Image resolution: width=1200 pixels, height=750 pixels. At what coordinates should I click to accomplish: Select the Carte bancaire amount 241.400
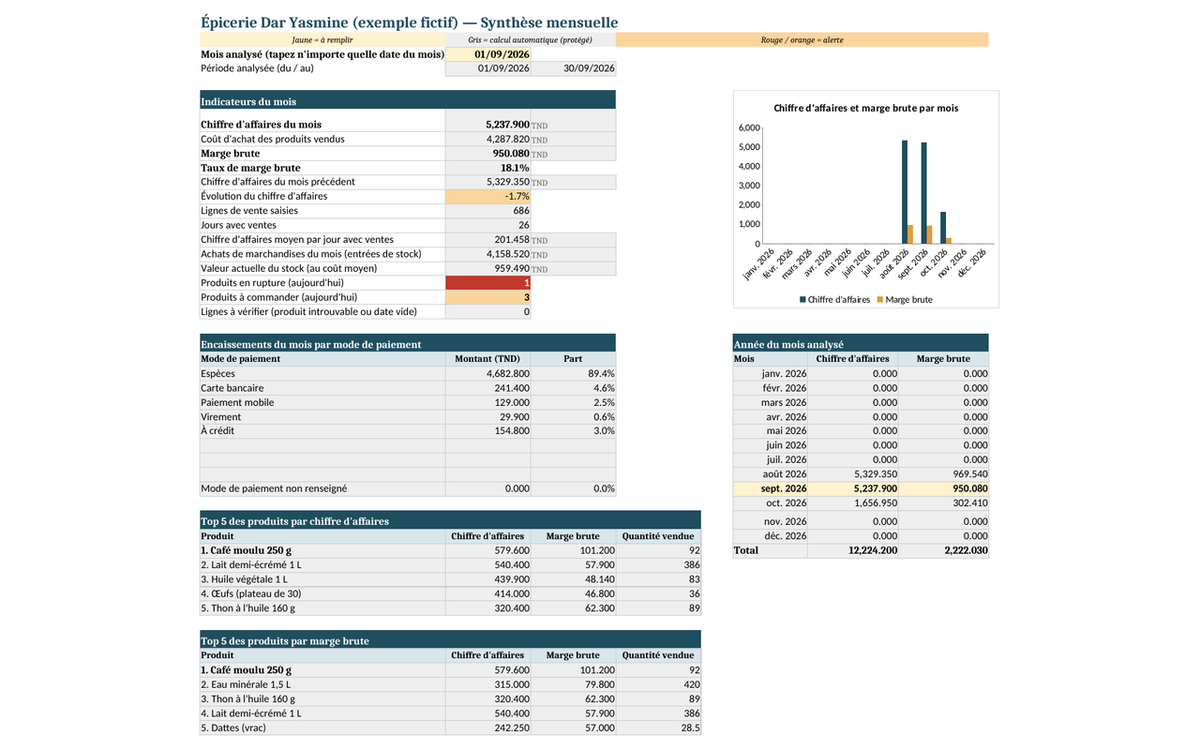tap(488, 388)
